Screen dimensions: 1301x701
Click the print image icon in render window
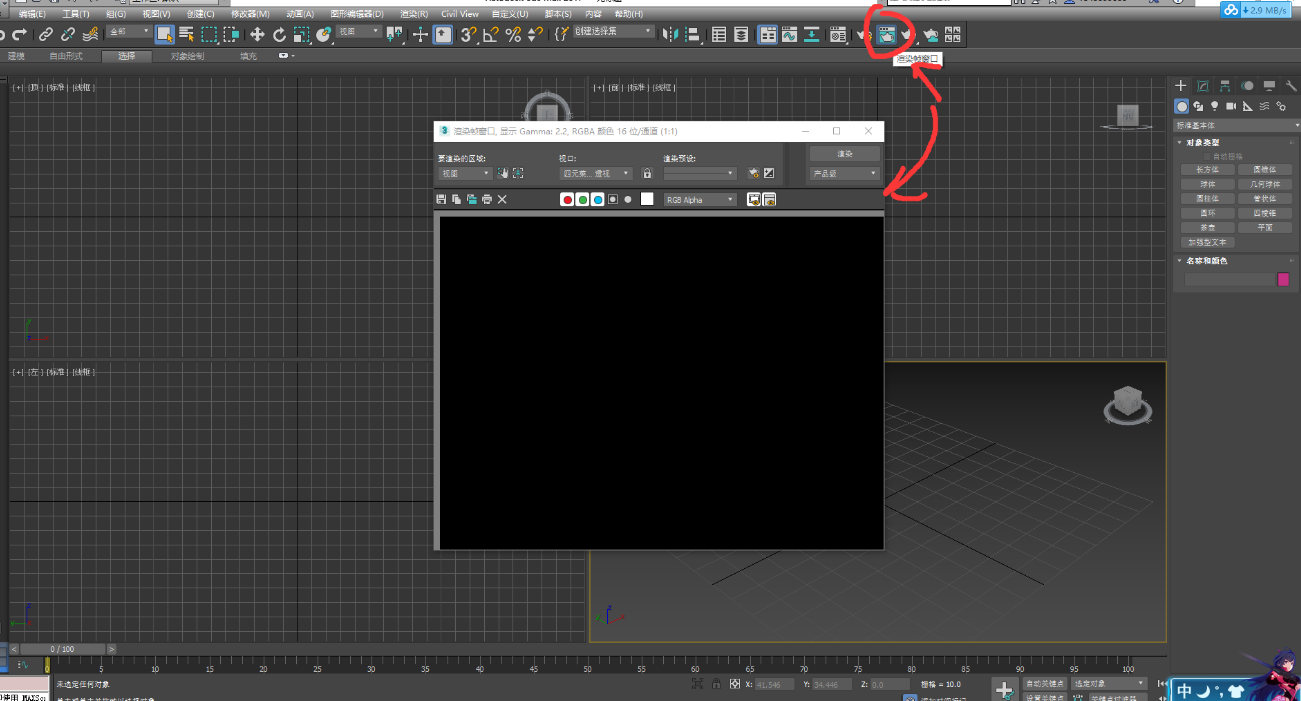coord(487,200)
